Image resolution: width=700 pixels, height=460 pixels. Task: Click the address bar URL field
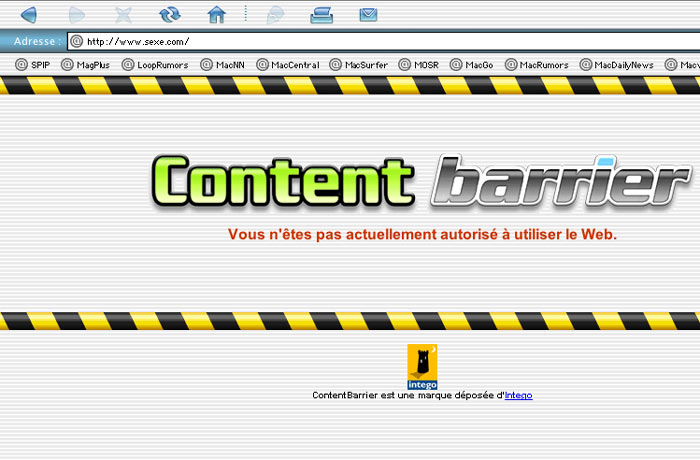click(x=384, y=42)
